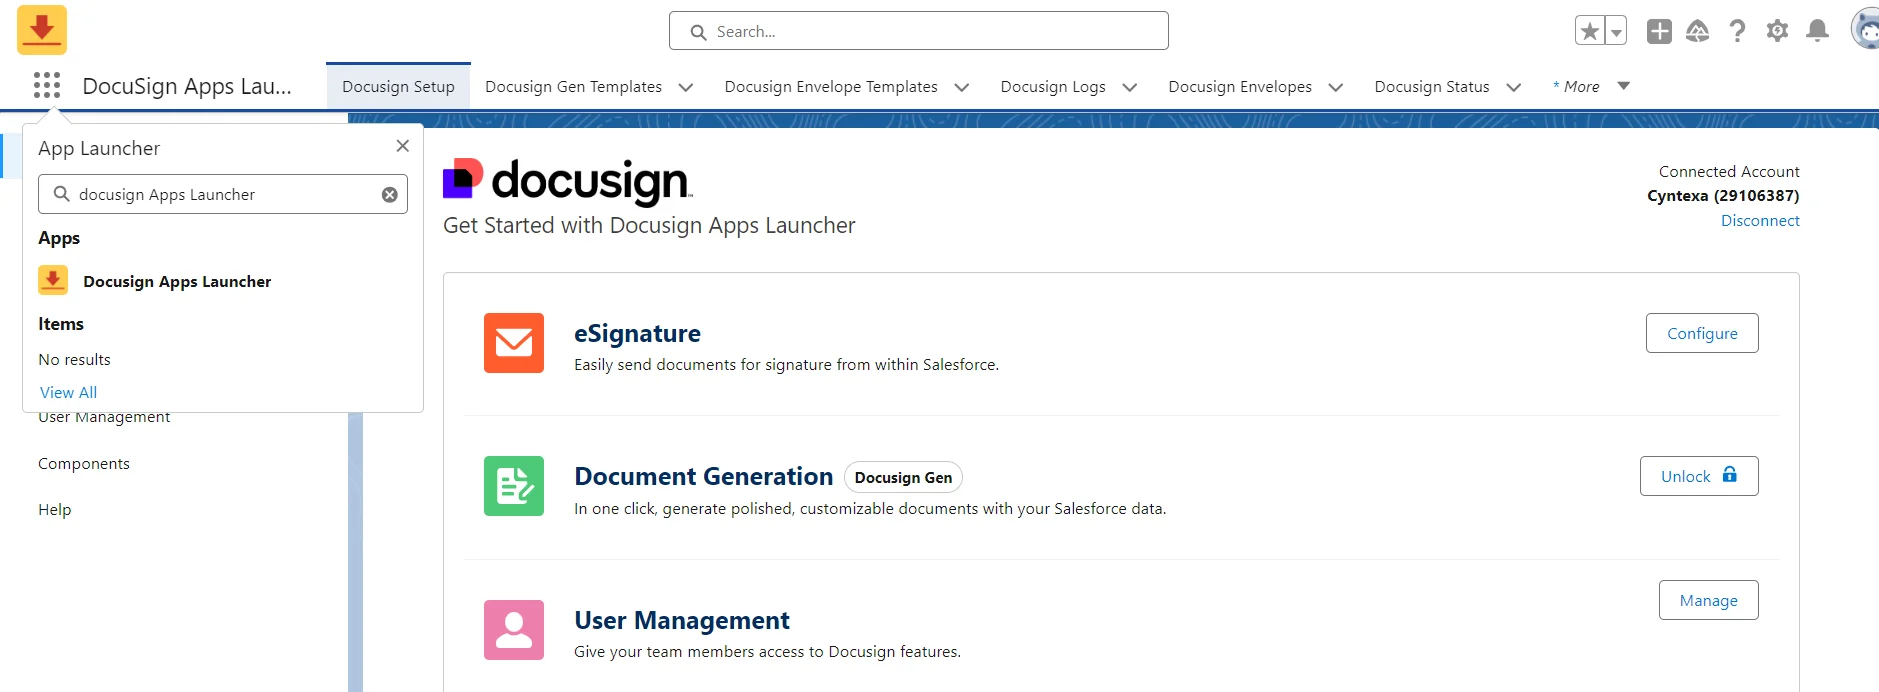This screenshot has width=1879, height=692.
Task: Select the Docusign Setup tab
Action: coord(398,87)
